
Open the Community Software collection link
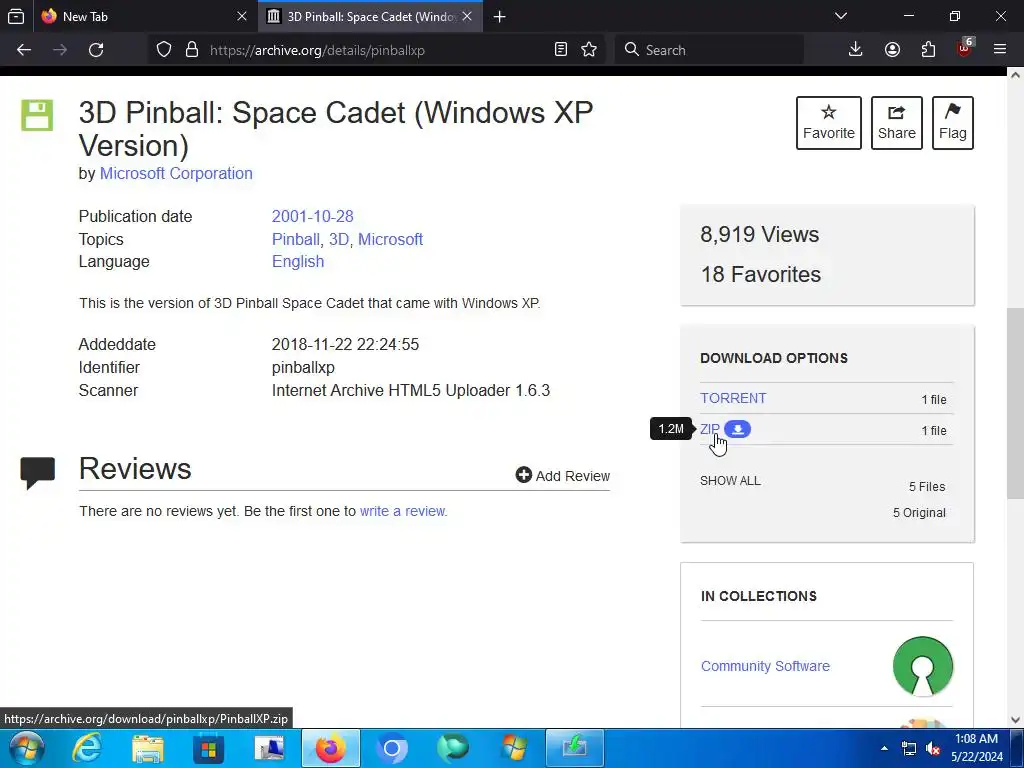click(x=765, y=666)
